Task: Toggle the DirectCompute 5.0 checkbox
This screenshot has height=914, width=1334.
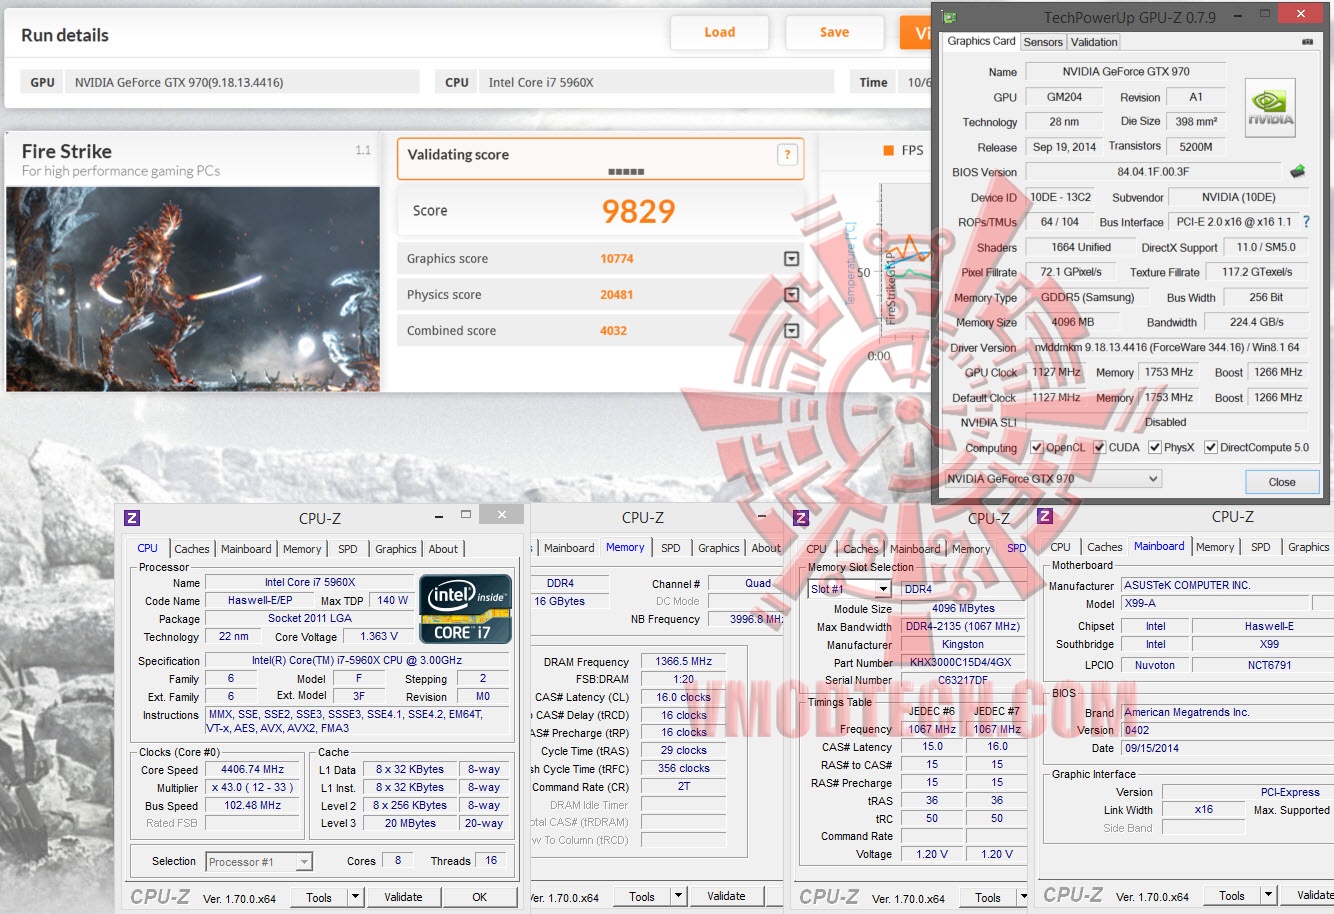Action: tap(1210, 447)
